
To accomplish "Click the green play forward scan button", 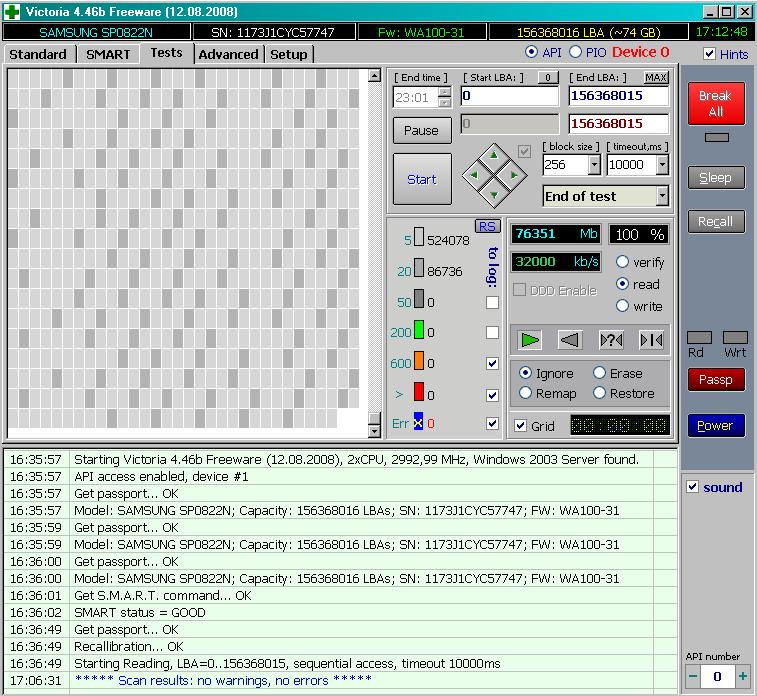I will [530, 340].
